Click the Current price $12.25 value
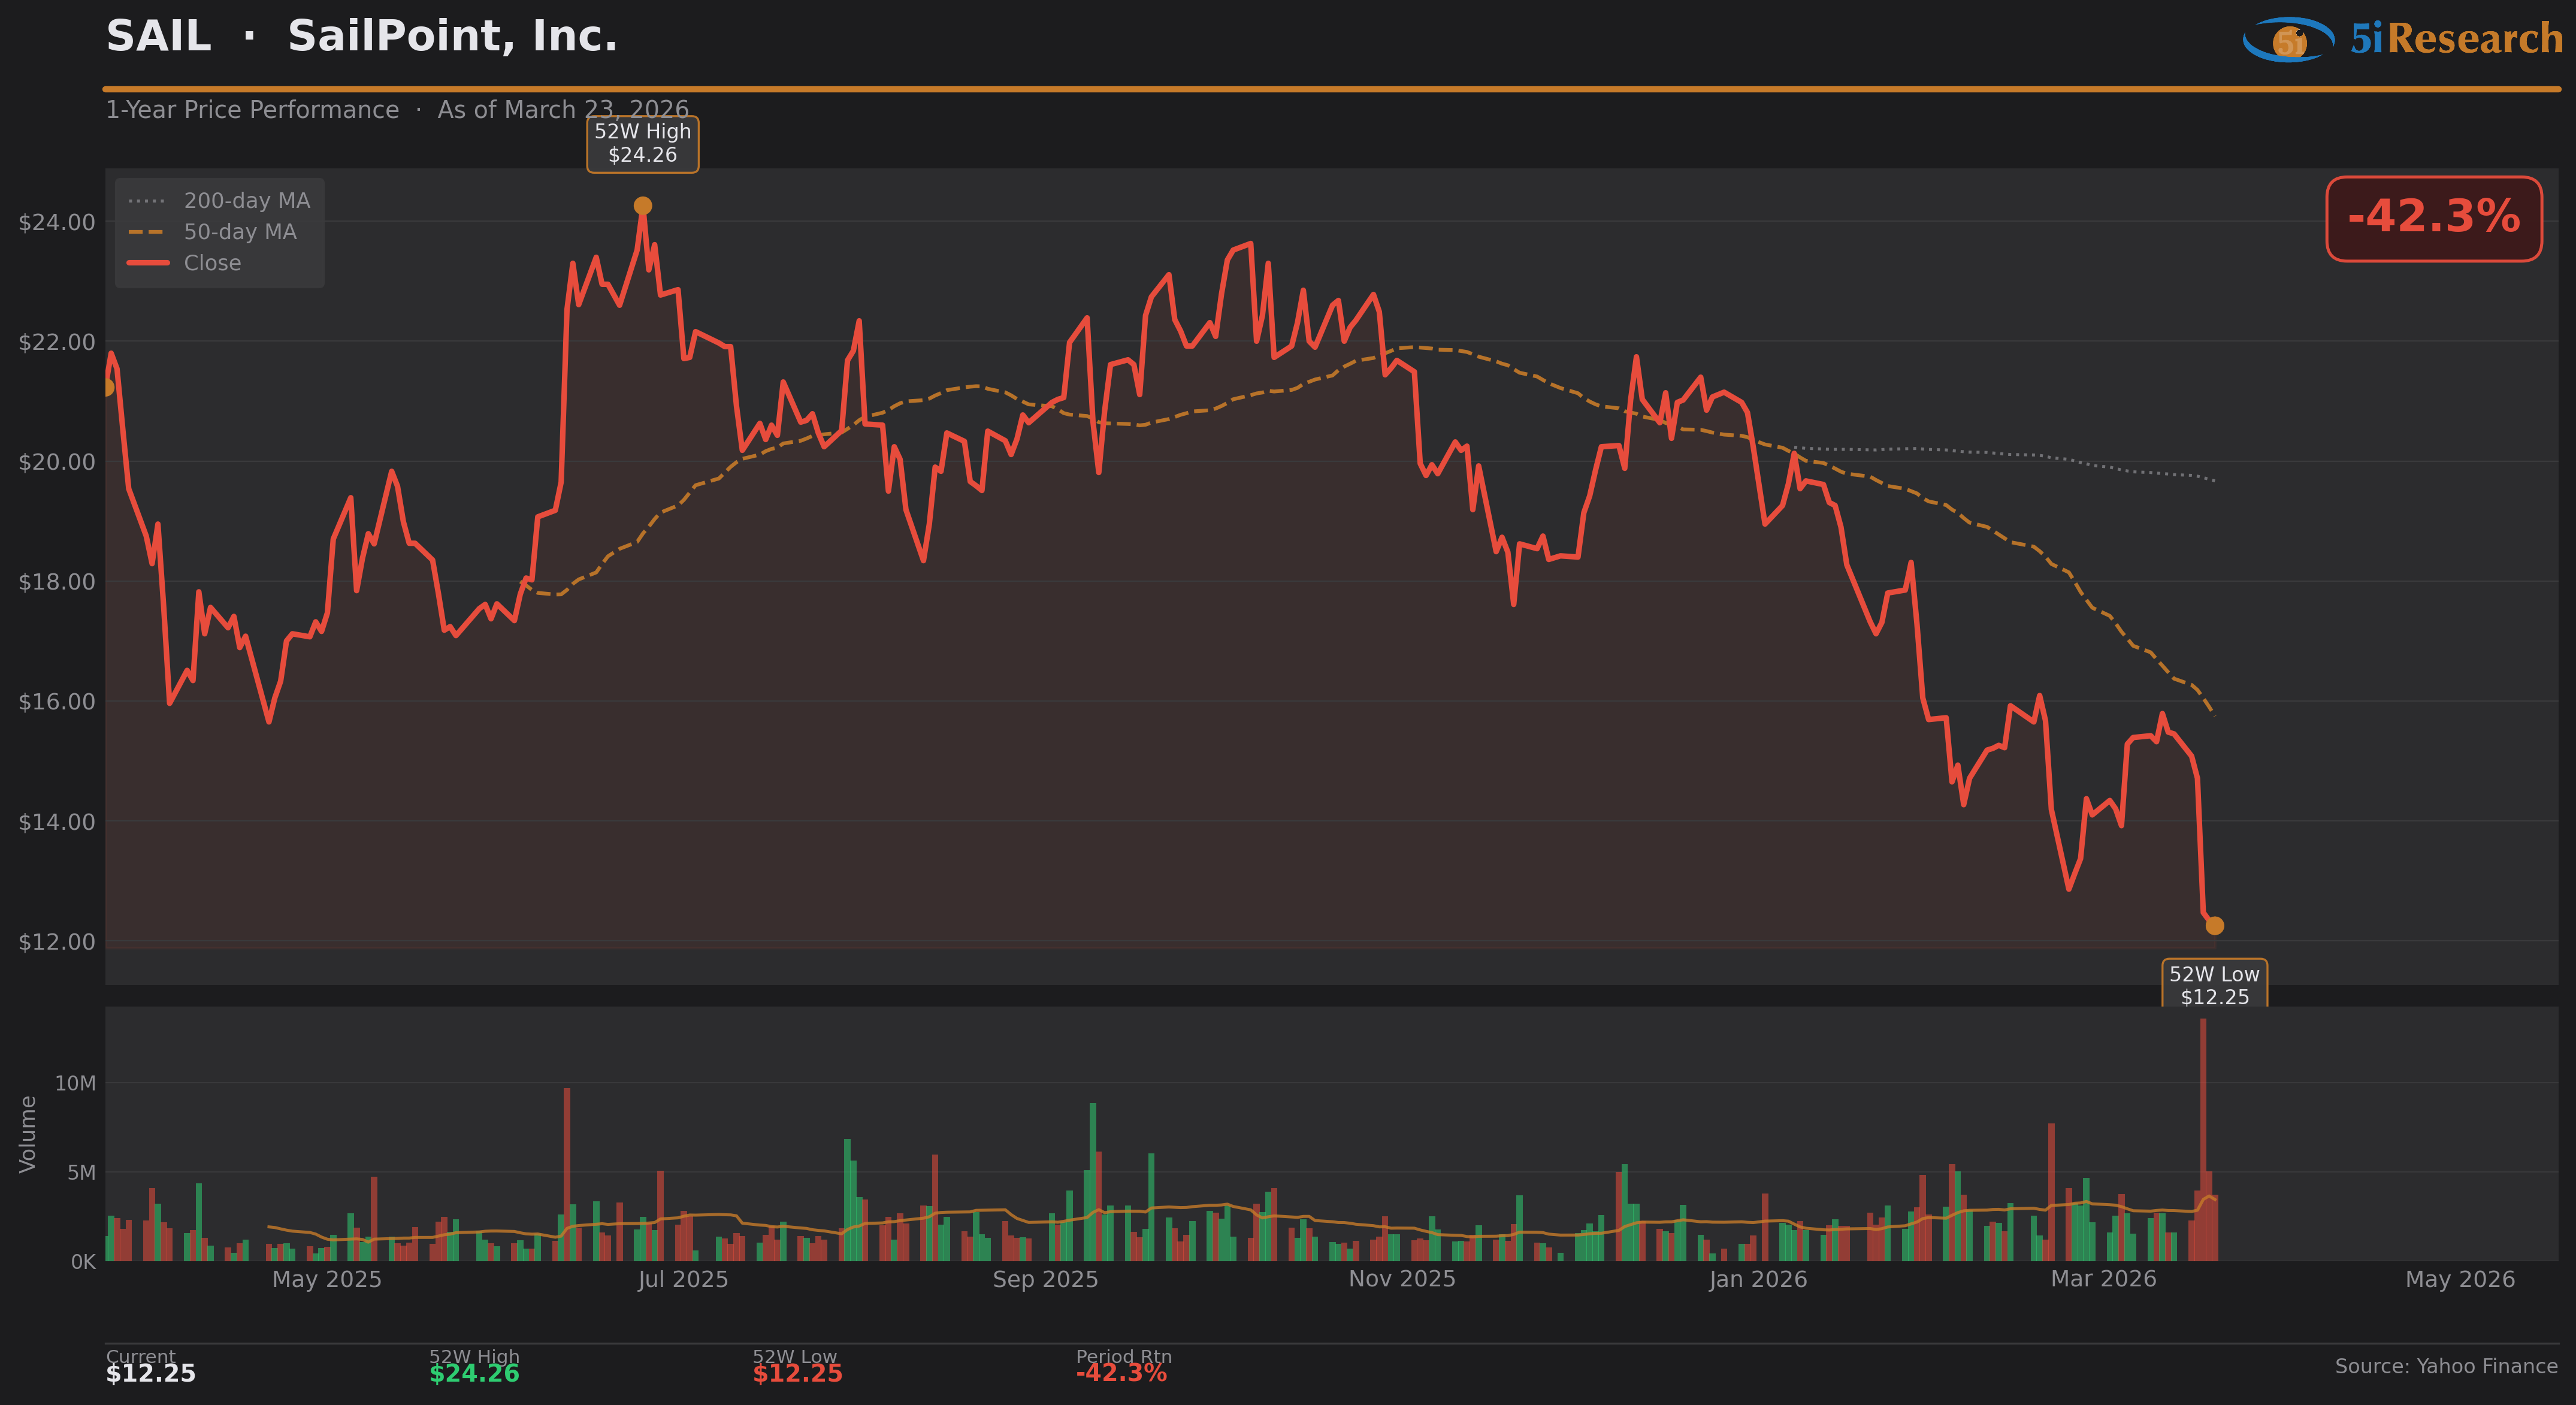This screenshot has width=2576, height=1405. [151, 1374]
